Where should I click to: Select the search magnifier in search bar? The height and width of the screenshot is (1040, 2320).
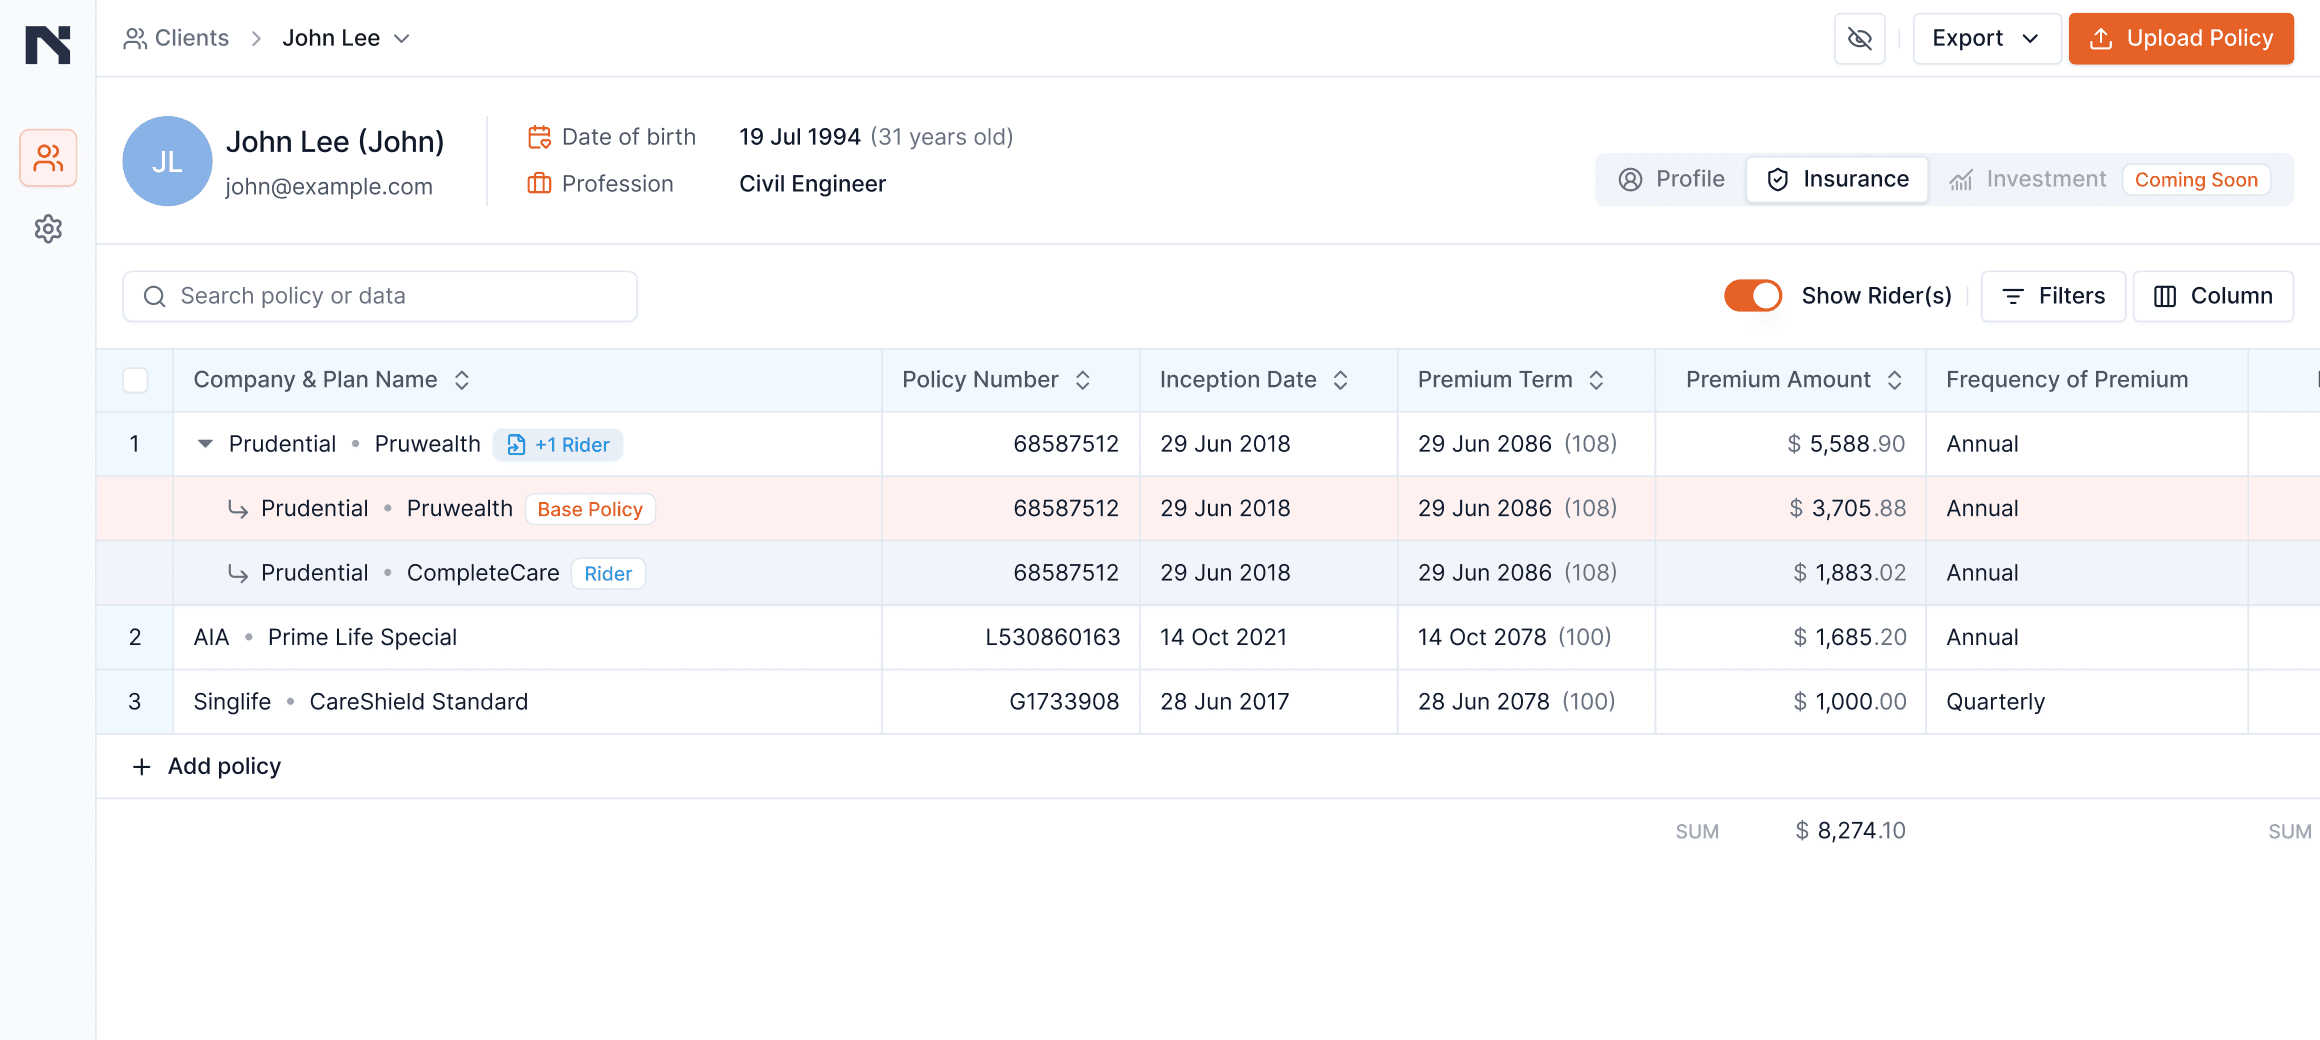click(155, 296)
